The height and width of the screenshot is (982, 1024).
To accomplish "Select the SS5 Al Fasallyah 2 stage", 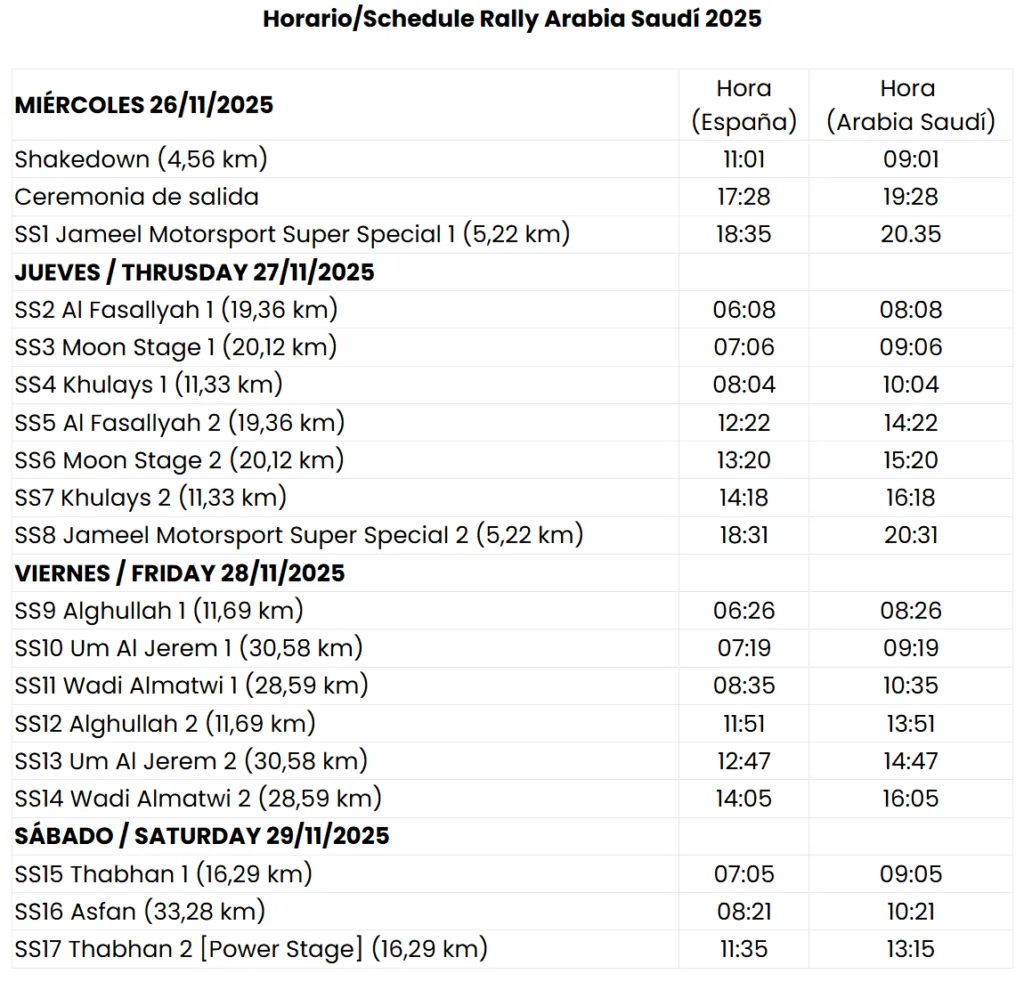I will [180, 423].
